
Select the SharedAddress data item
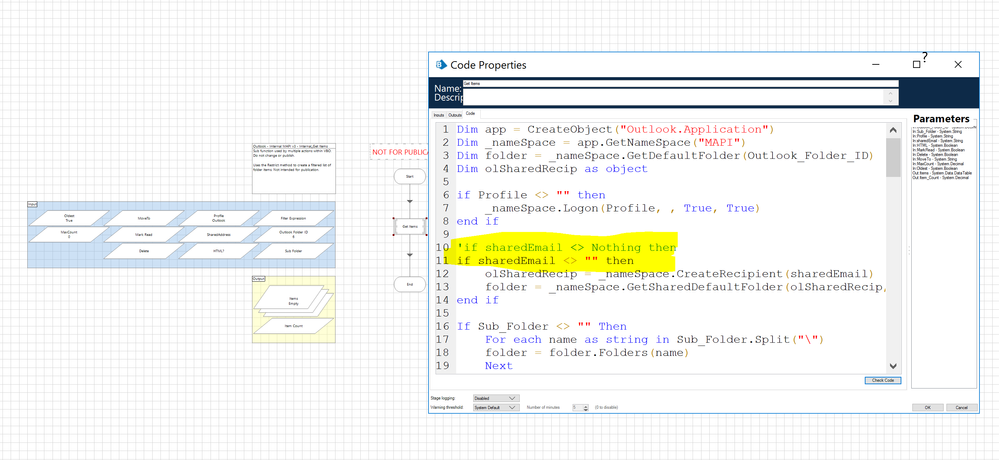219,234
